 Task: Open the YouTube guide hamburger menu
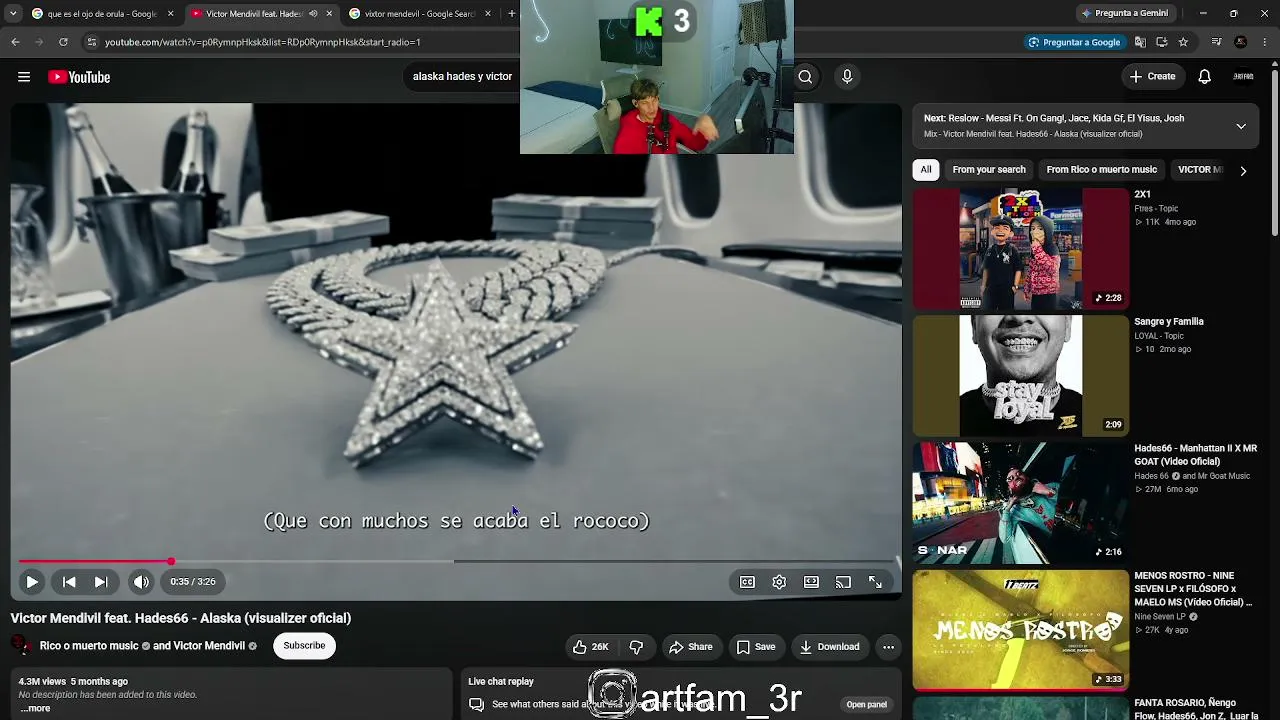tap(24, 77)
